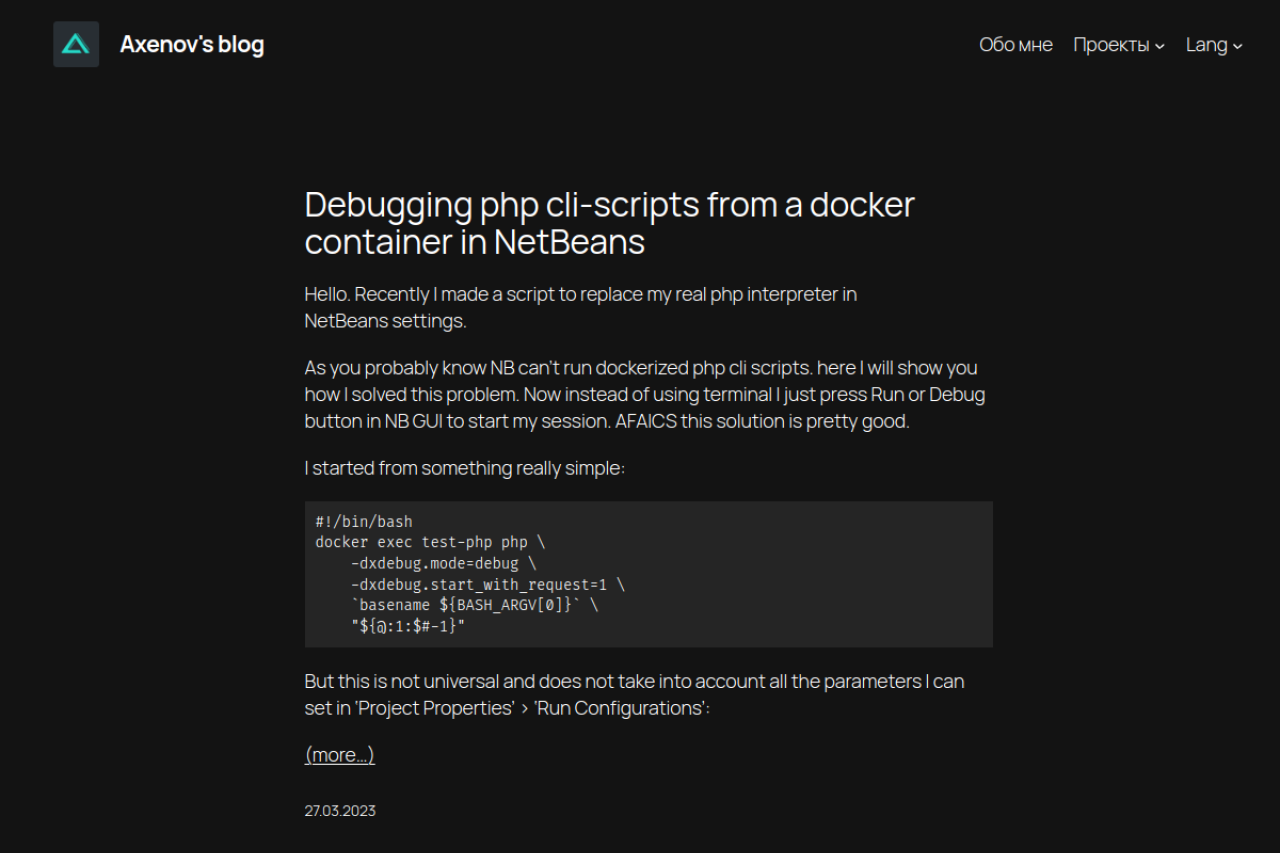
Task: Click the "I started from something really simple" text
Action: pyautogui.click(x=464, y=468)
